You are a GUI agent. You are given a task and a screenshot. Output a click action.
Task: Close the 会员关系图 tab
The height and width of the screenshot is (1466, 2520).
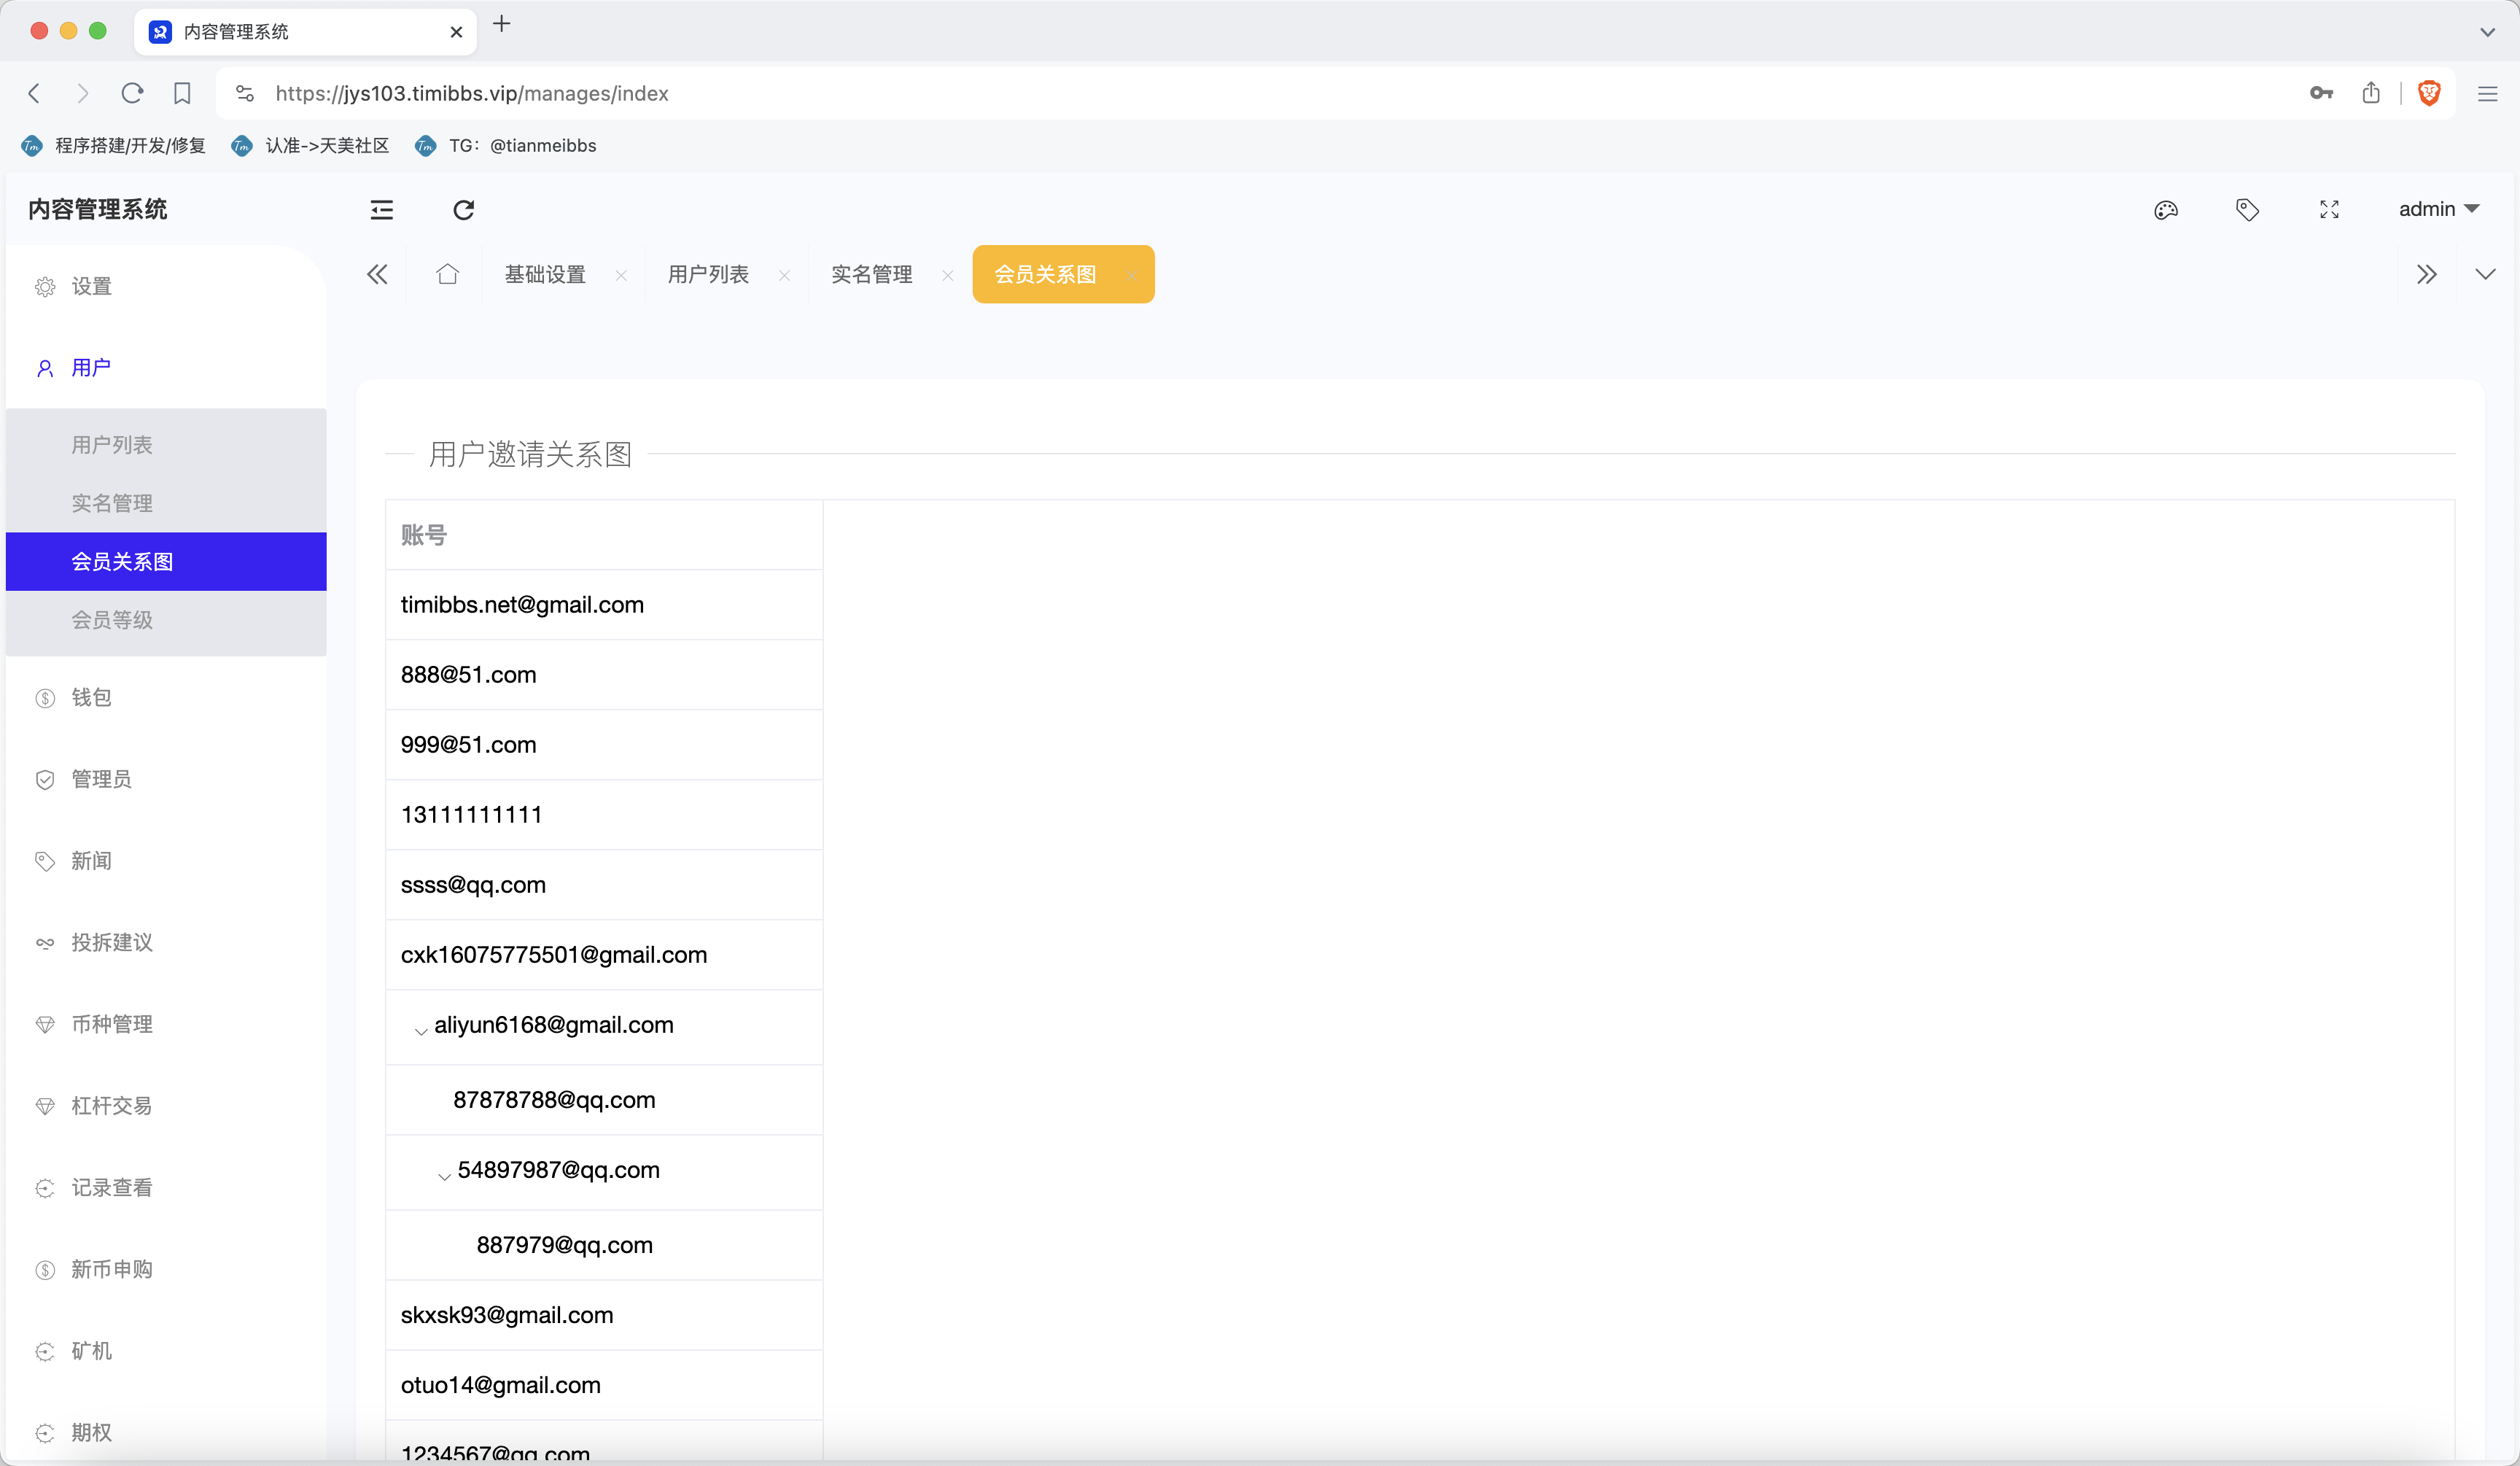click(1131, 275)
